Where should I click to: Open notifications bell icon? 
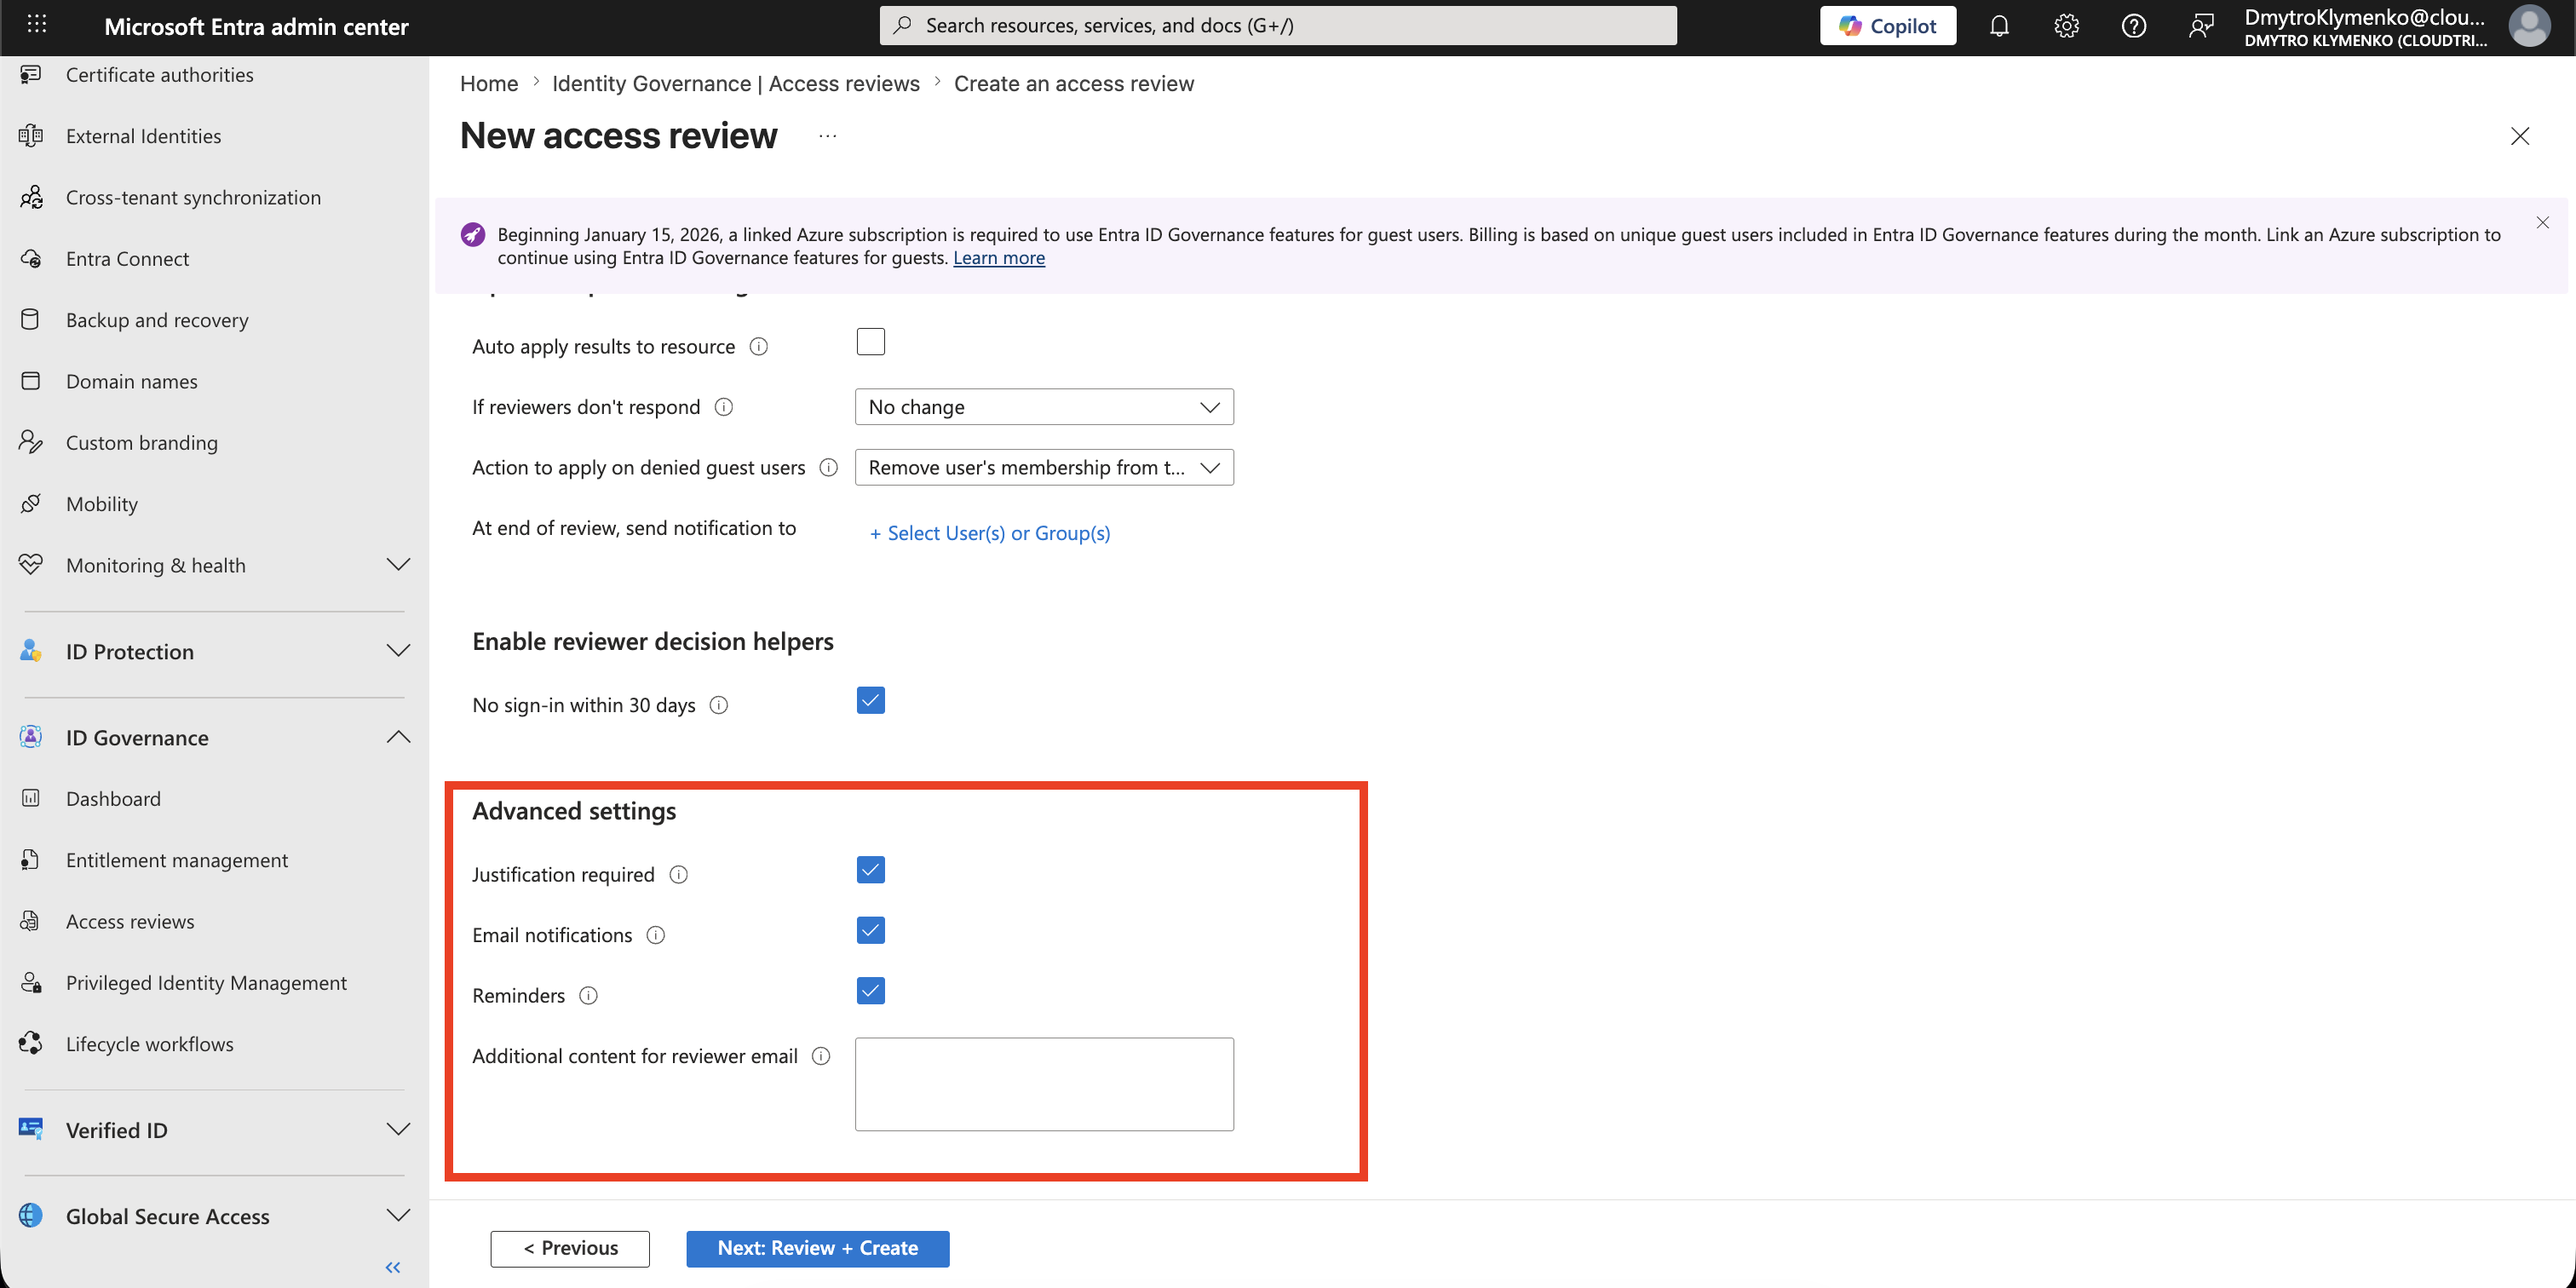tap(1999, 26)
